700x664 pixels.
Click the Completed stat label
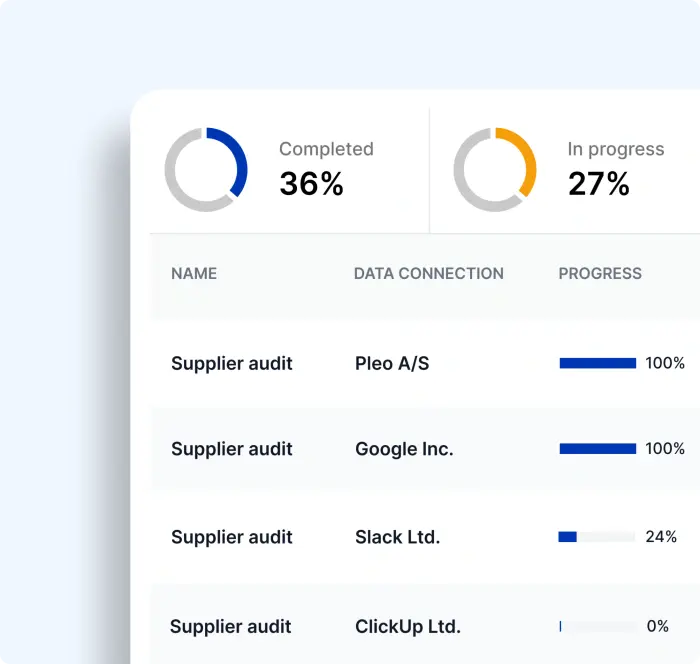(326, 149)
